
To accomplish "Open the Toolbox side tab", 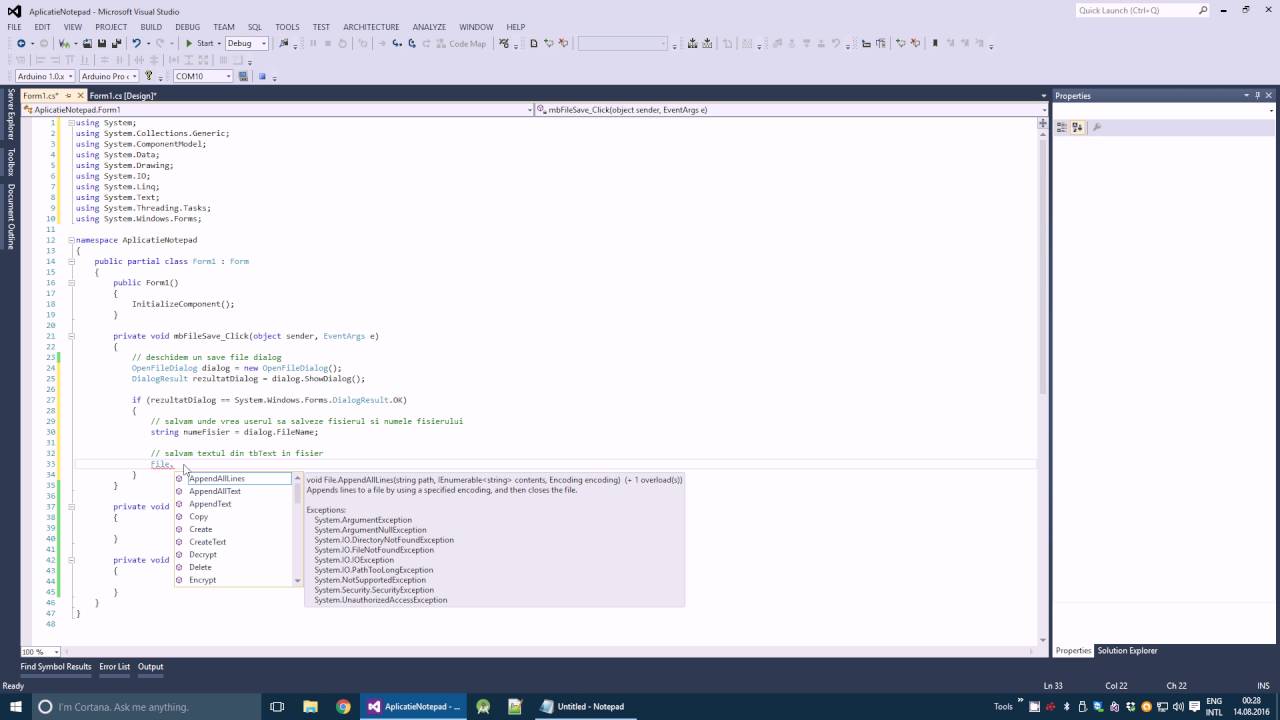I will (11, 162).
